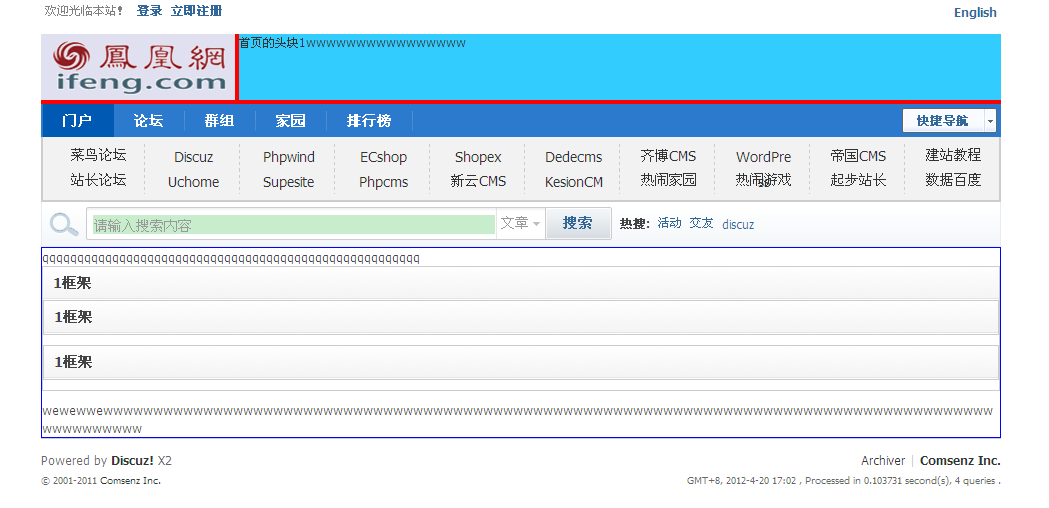Open the 快捷导航 quick navigation dropdown
The height and width of the screenshot is (508, 1049).
click(x=949, y=120)
